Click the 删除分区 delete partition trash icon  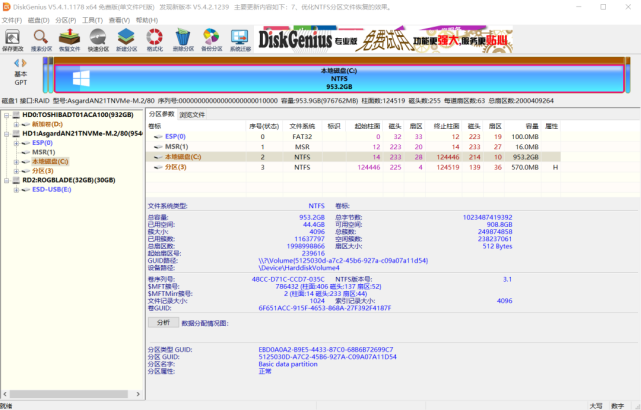[183, 40]
